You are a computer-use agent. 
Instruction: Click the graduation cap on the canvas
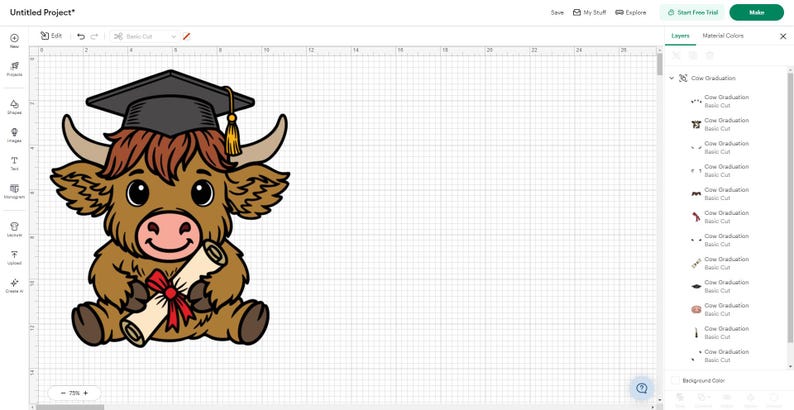(x=170, y=104)
